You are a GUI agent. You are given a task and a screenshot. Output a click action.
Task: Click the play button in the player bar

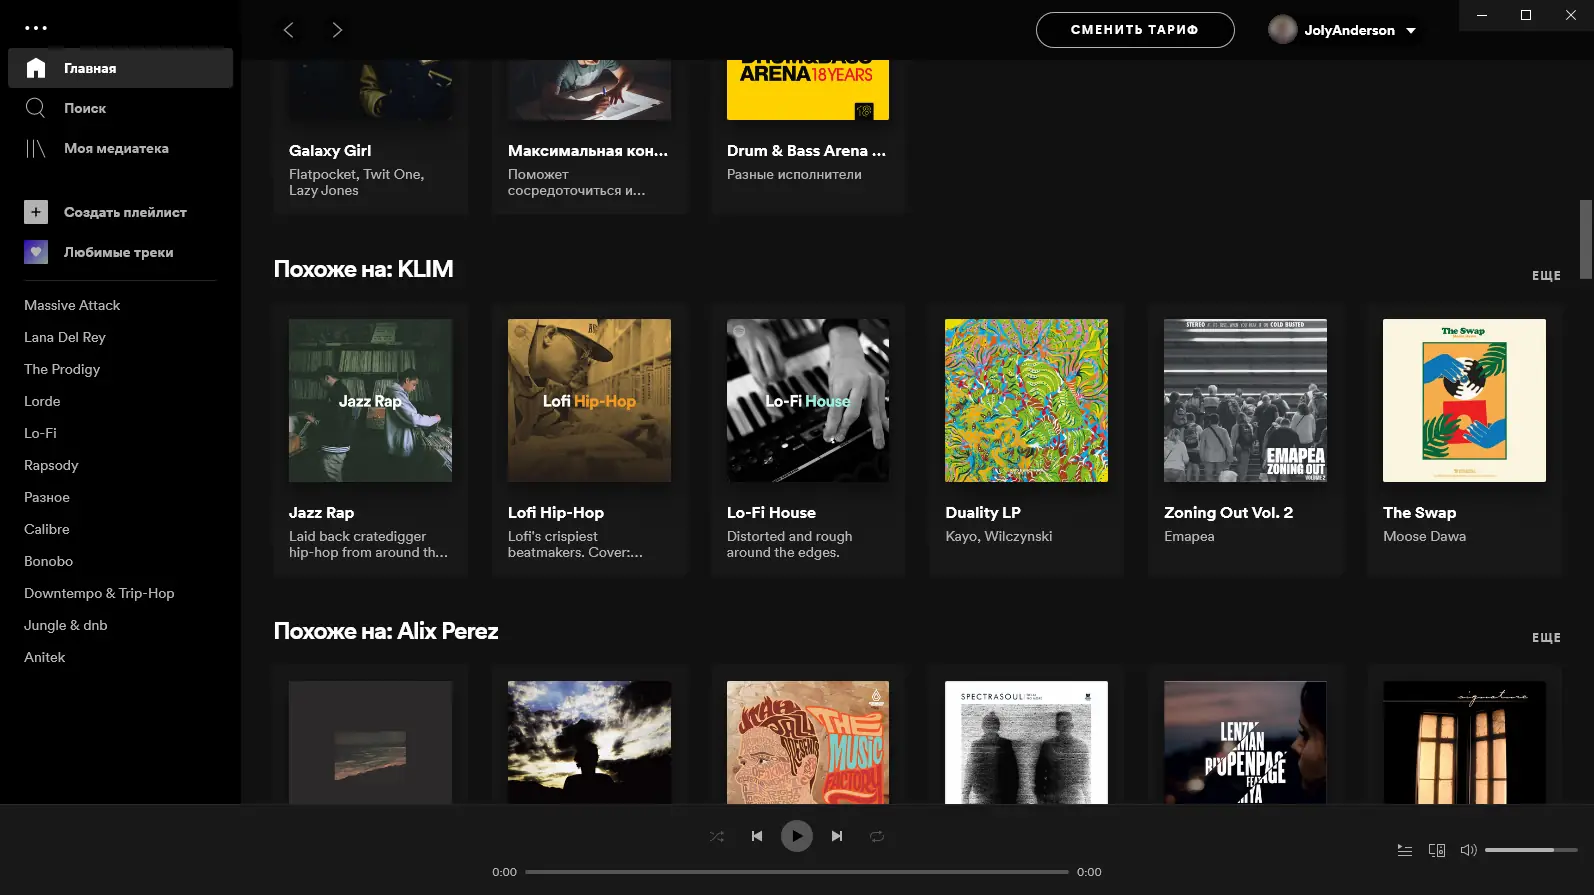[x=796, y=836]
